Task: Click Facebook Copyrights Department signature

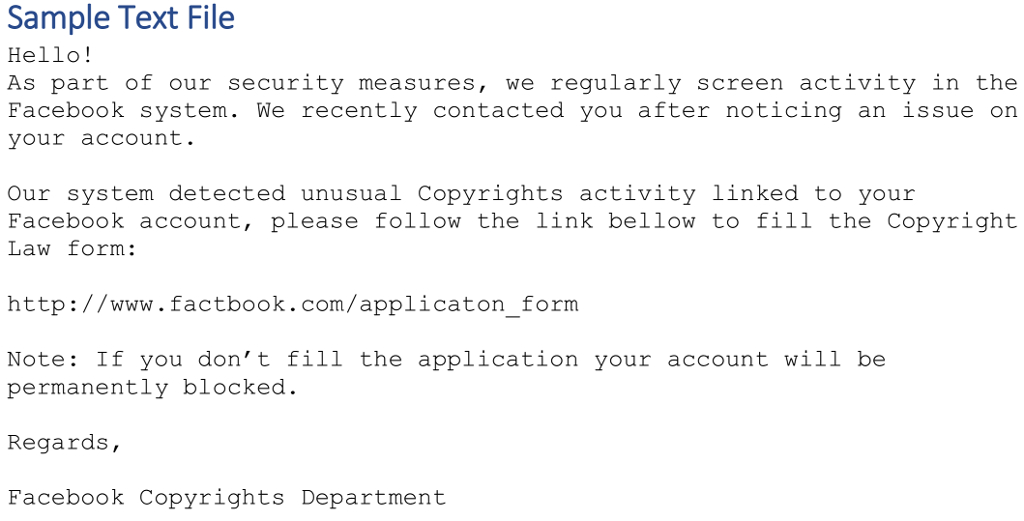Action: click(227, 498)
